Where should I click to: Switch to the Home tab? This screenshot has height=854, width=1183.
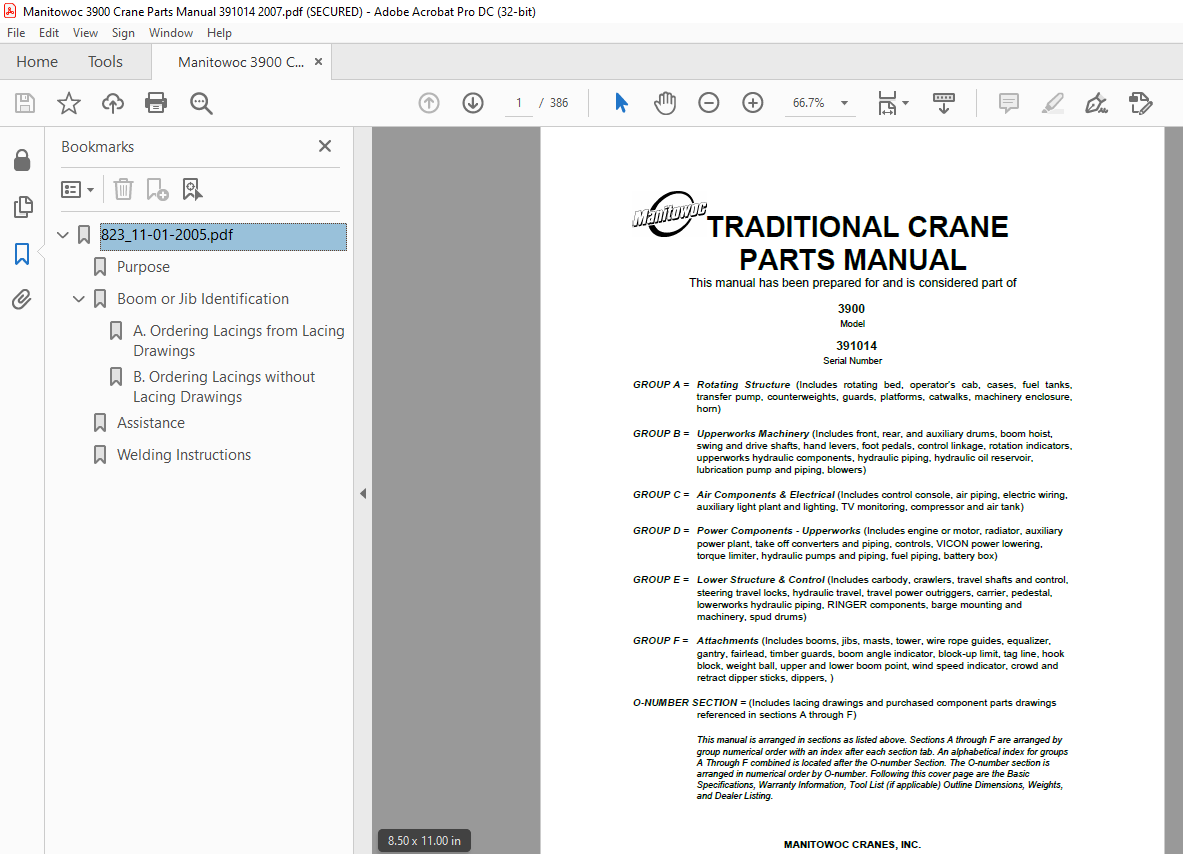coord(37,62)
